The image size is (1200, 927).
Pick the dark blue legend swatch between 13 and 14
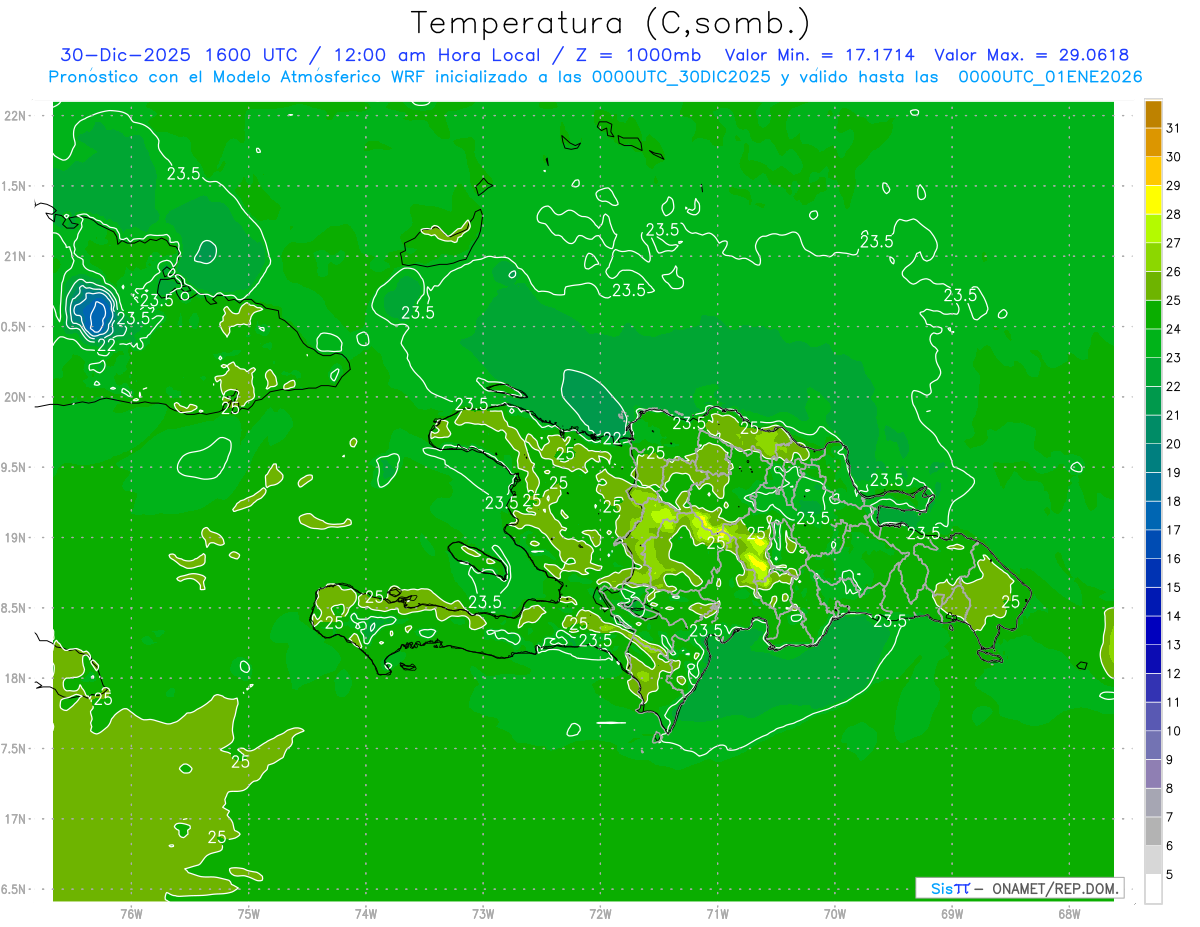tap(1153, 630)
